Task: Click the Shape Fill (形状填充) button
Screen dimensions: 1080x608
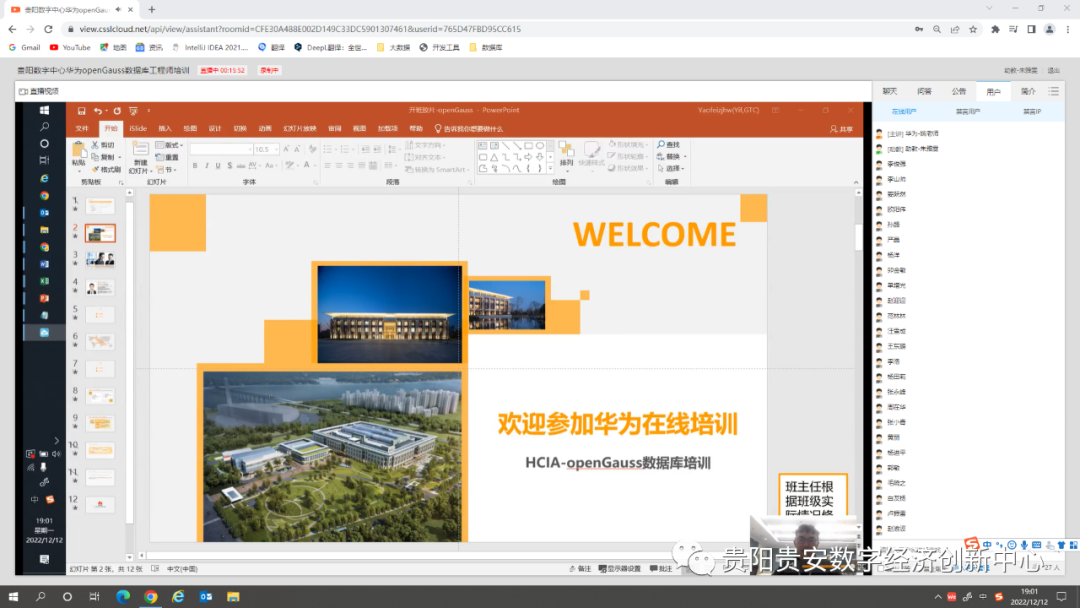Action: click(x=627, y=145)
